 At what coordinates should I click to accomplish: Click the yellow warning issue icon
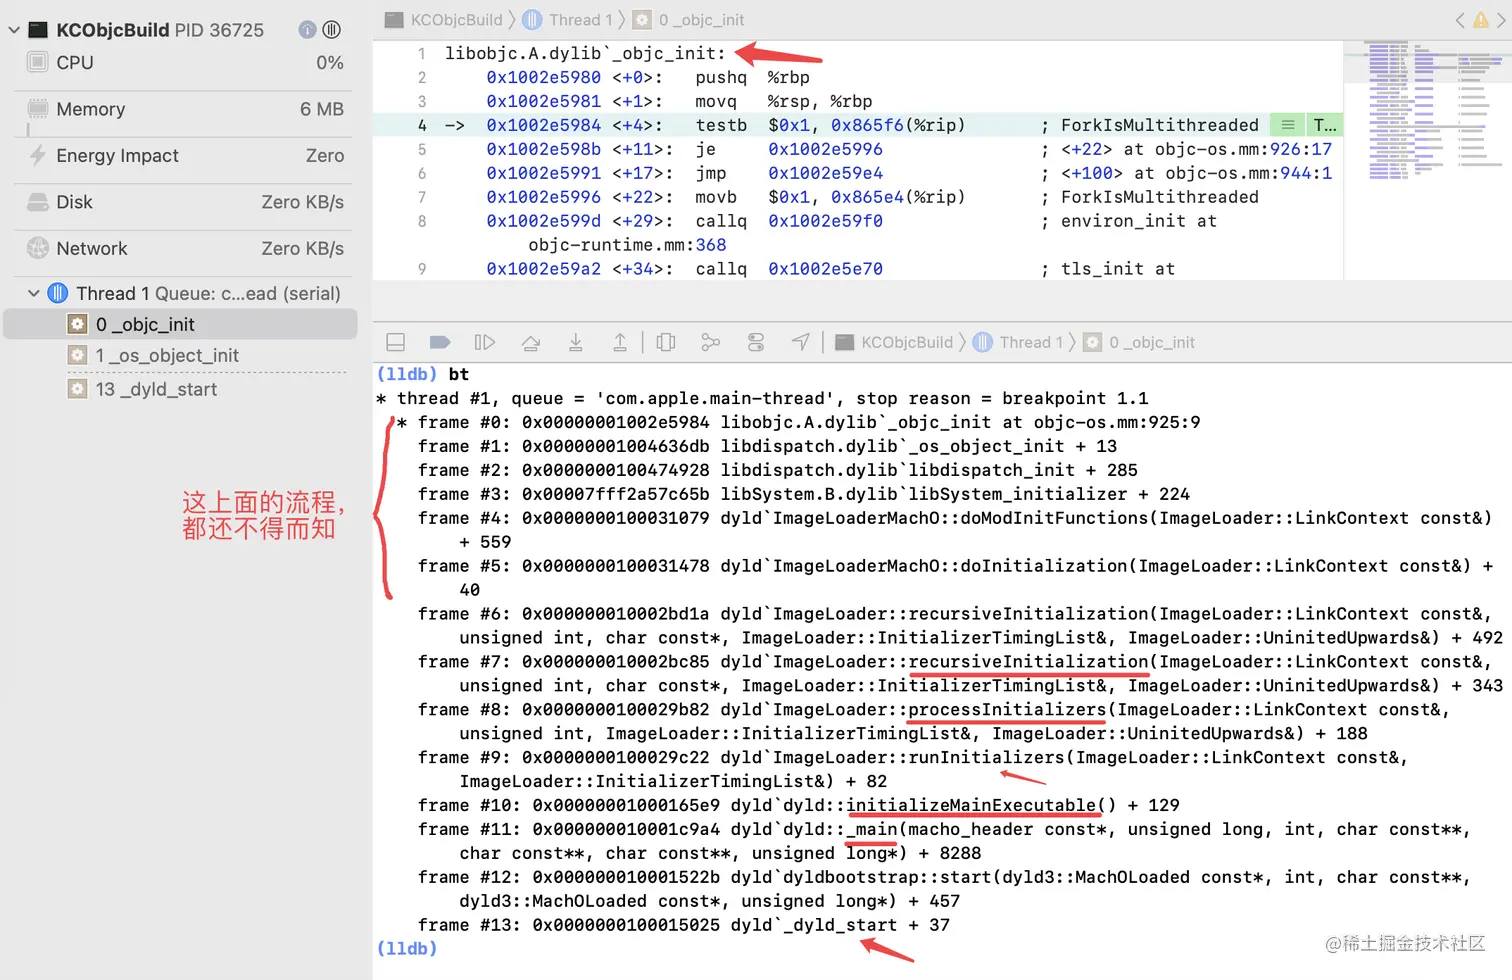[x=1481, y=20]
